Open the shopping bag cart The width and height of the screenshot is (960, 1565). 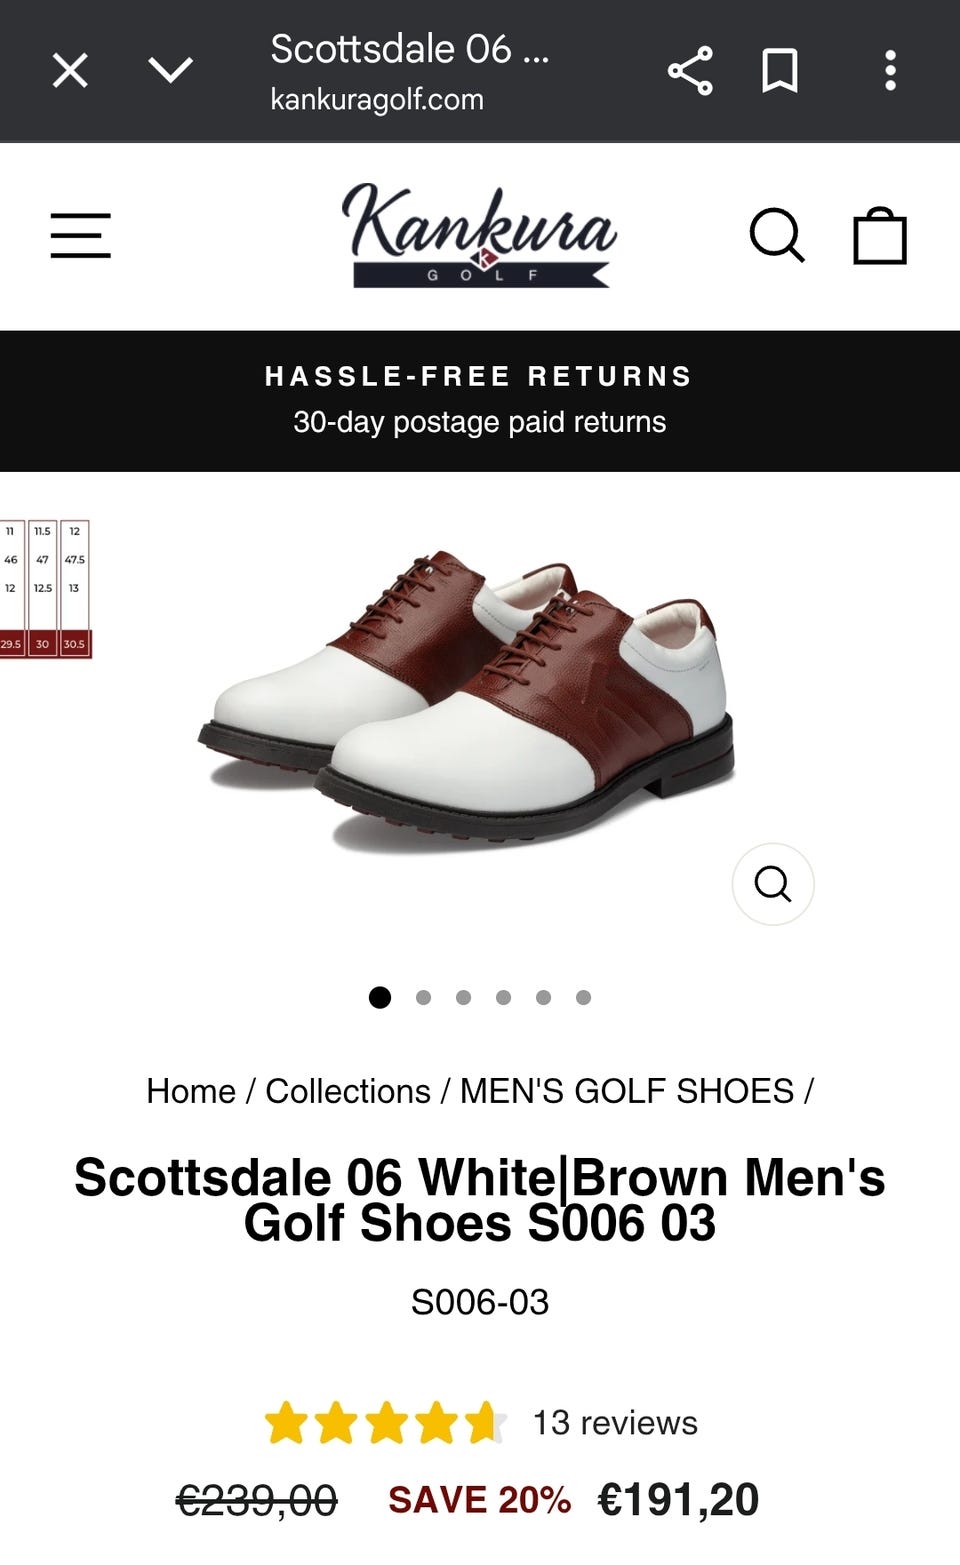pos(880,236)
